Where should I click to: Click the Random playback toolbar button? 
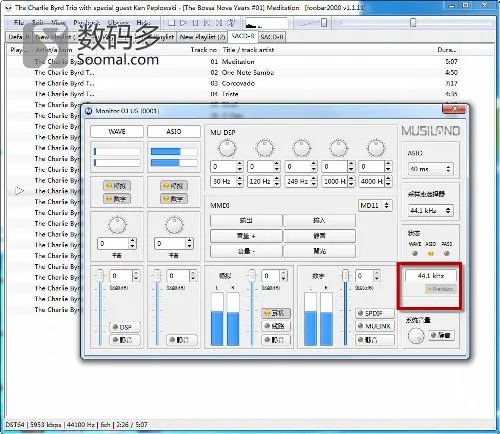[x=231, y=23]
